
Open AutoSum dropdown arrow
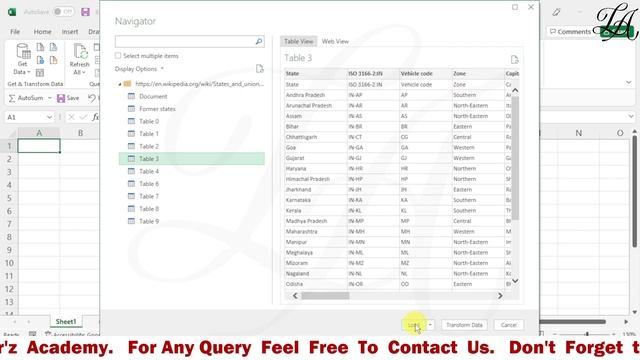49,98
